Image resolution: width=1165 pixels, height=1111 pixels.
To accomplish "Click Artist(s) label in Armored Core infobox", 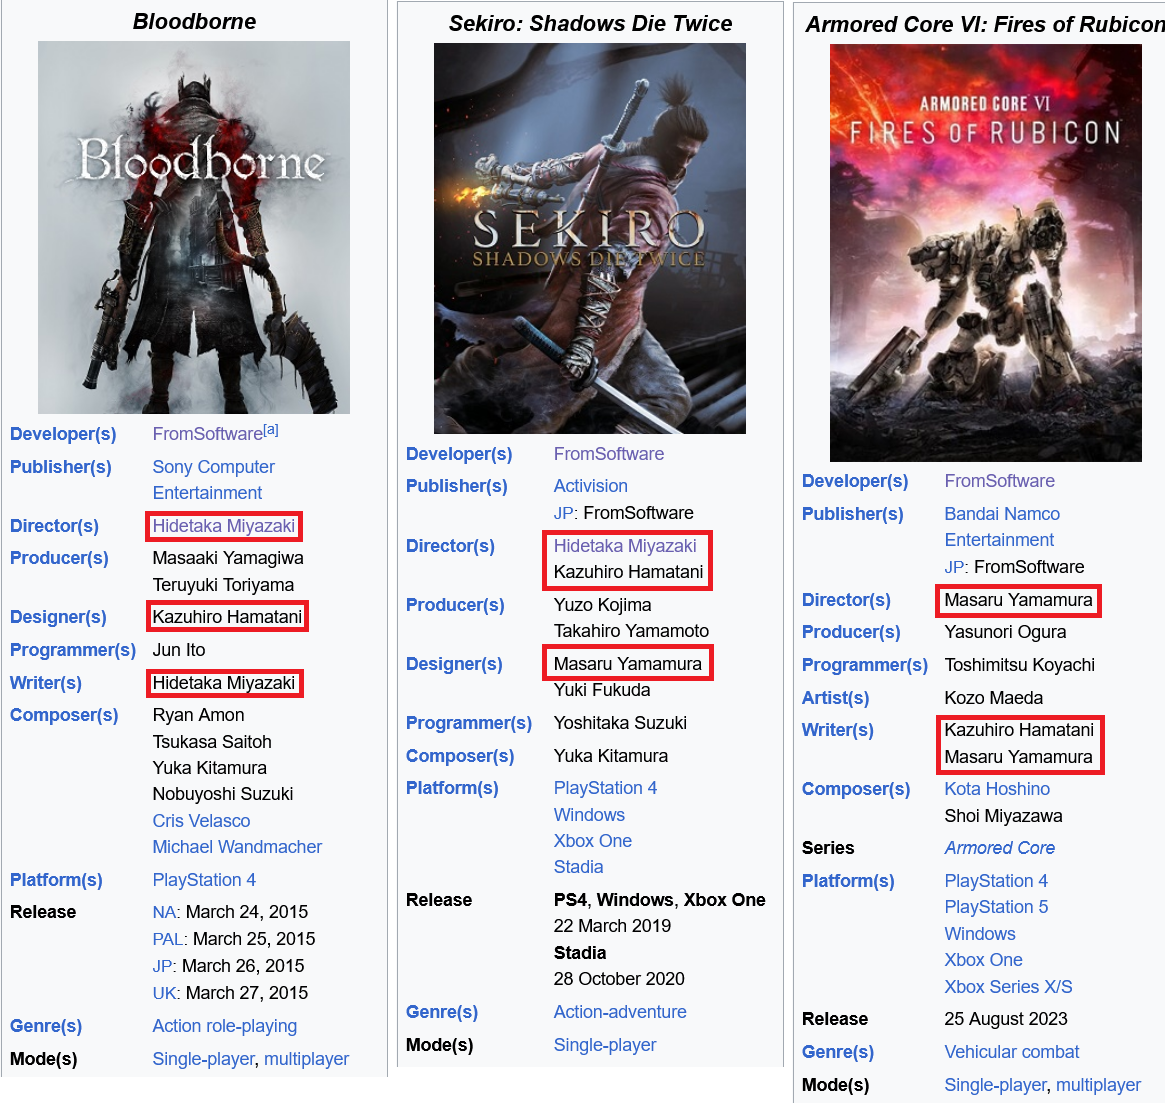I will 835,699.
